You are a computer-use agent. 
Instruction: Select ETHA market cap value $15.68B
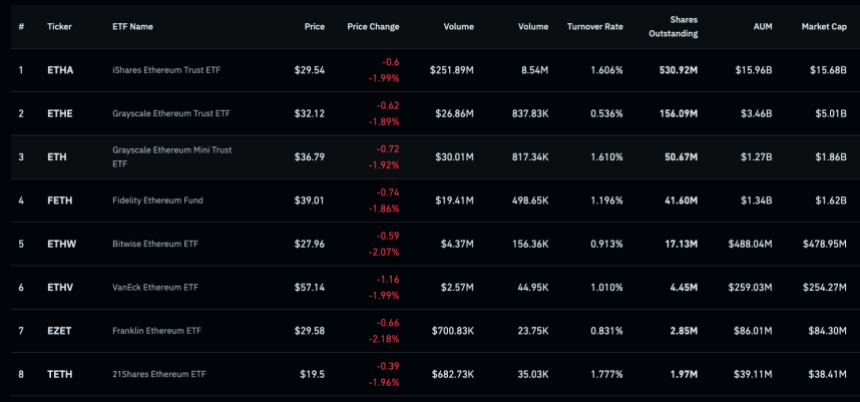pyautogui.click(x=827, y=70)
